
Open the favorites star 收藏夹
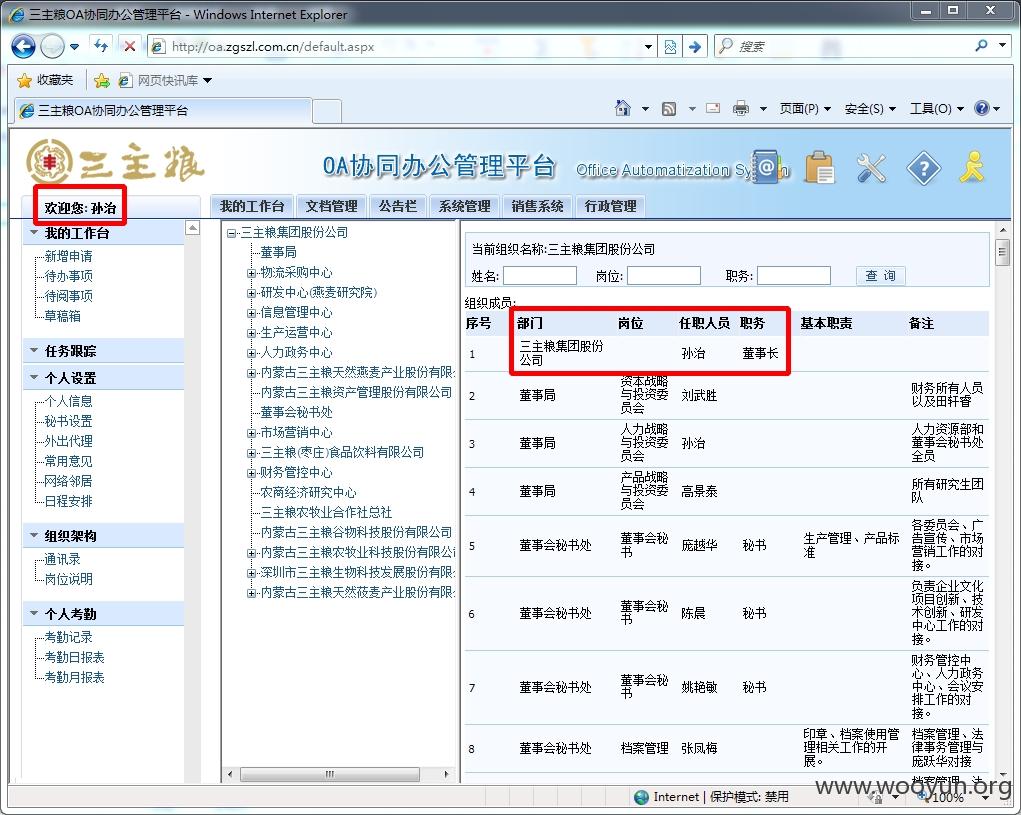(45, 80)
